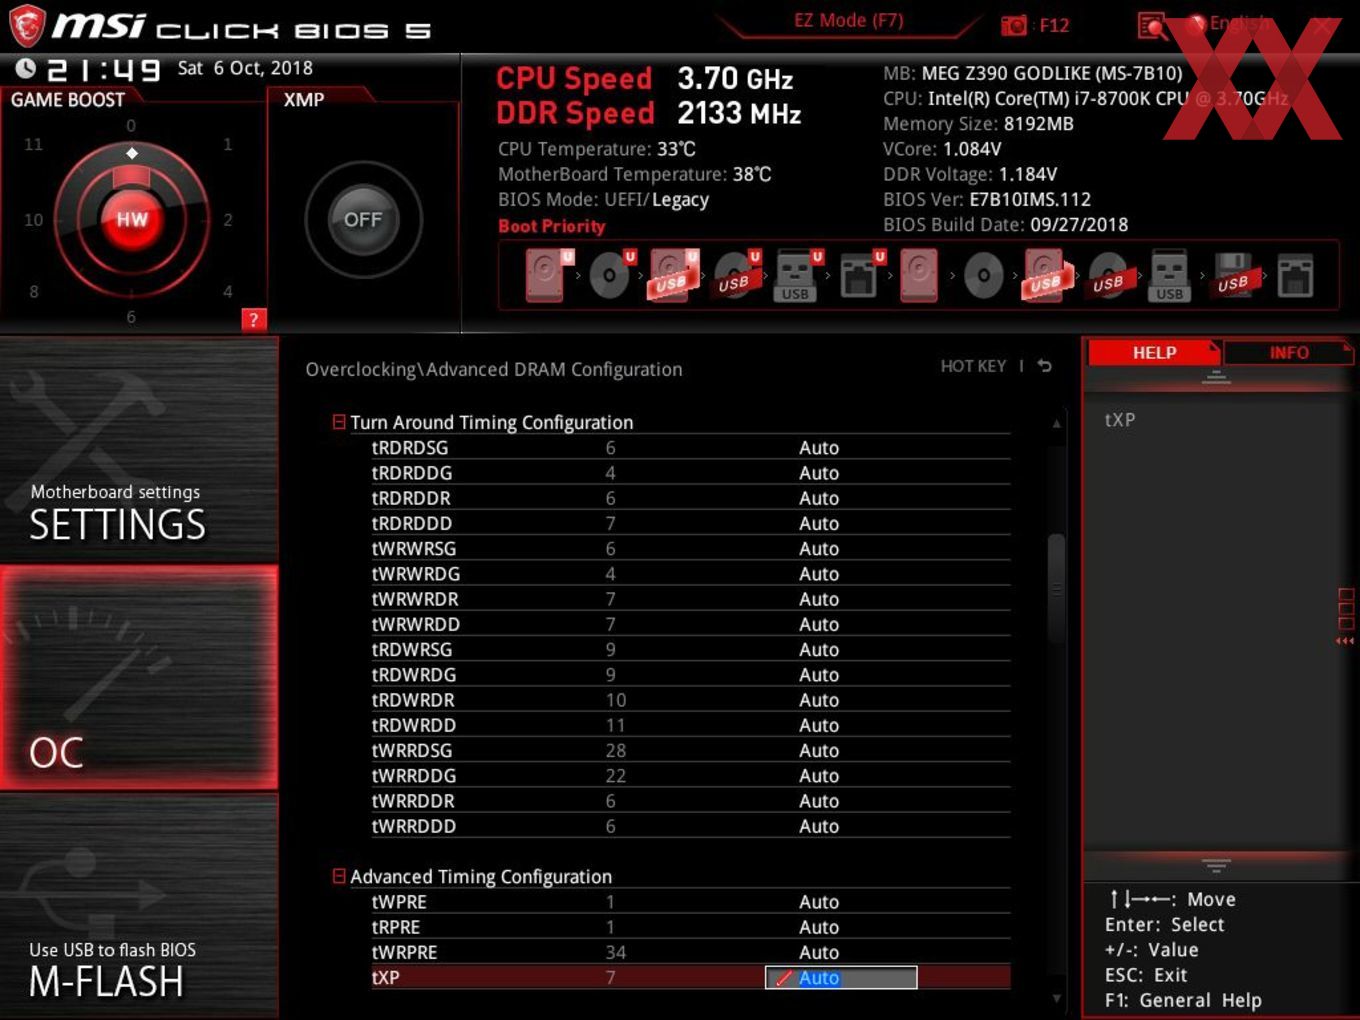This screenshot has height=1020, width=1360.
Task: Open the OC overclocking section
Action: tap(139, 677)
